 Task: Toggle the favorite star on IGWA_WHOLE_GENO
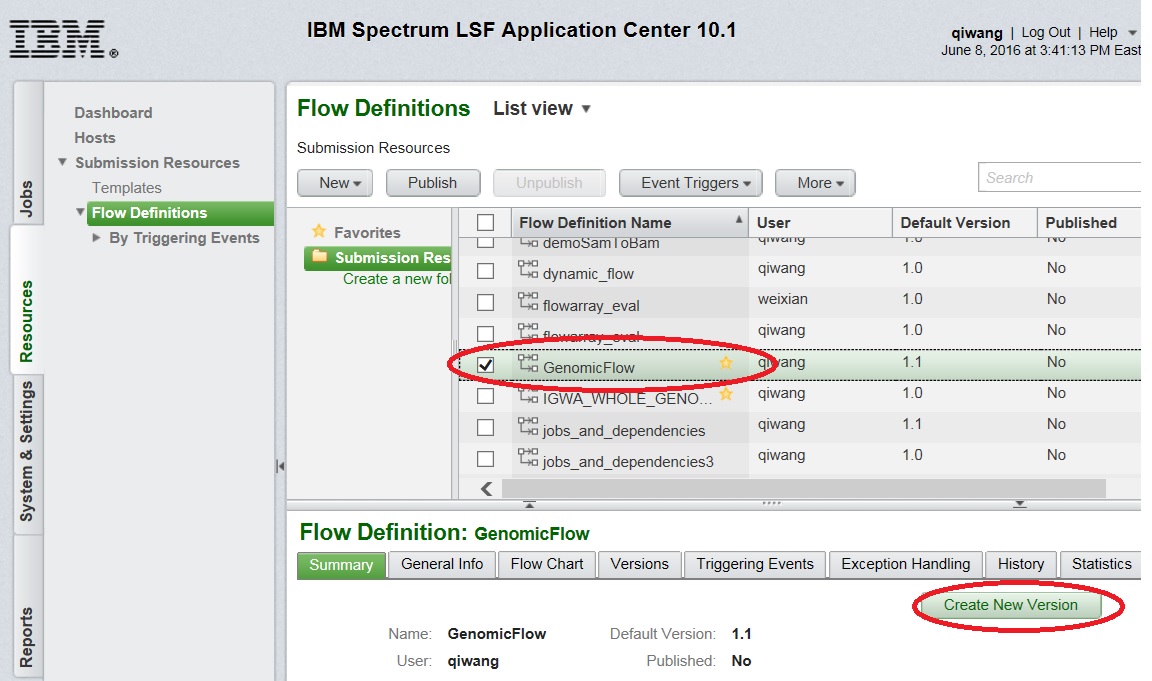pos(726,394)
